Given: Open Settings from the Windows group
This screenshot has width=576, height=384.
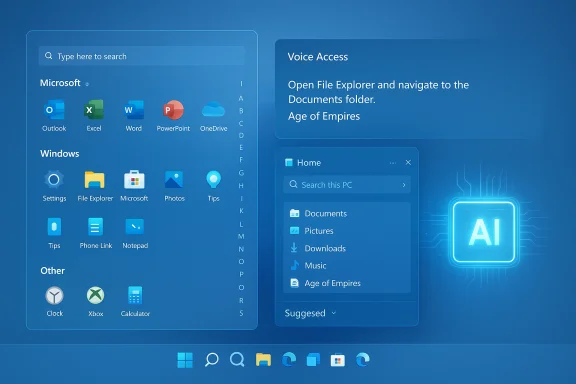Looking at the screenshot, I should point(54,186).
